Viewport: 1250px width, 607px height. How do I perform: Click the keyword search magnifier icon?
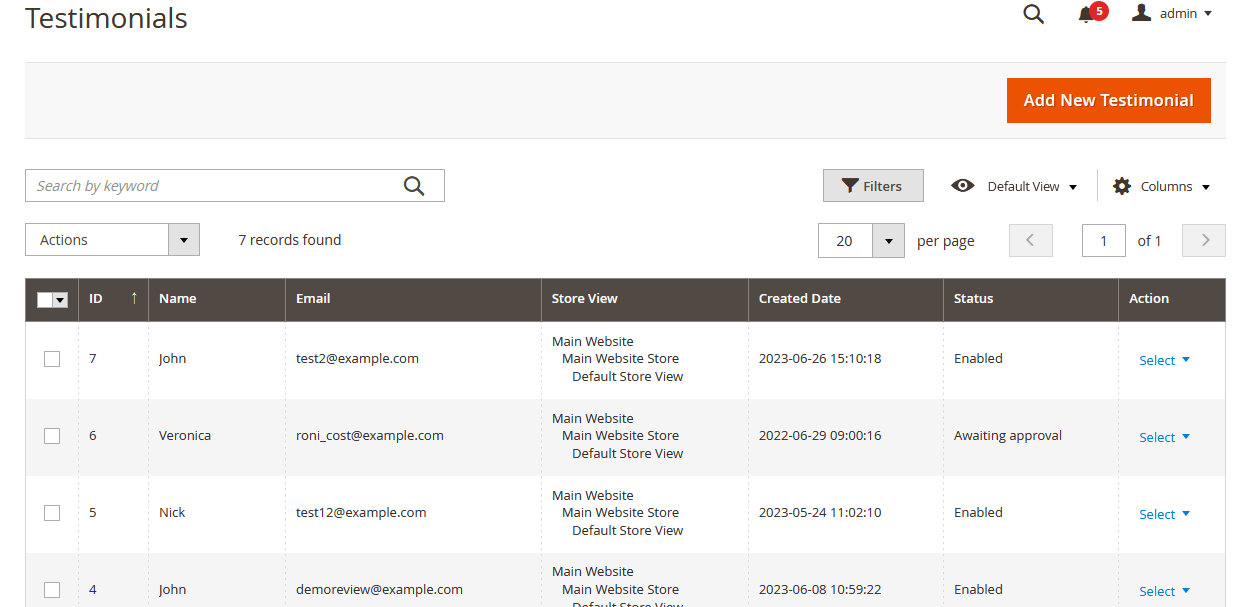[x=414, y=186]
